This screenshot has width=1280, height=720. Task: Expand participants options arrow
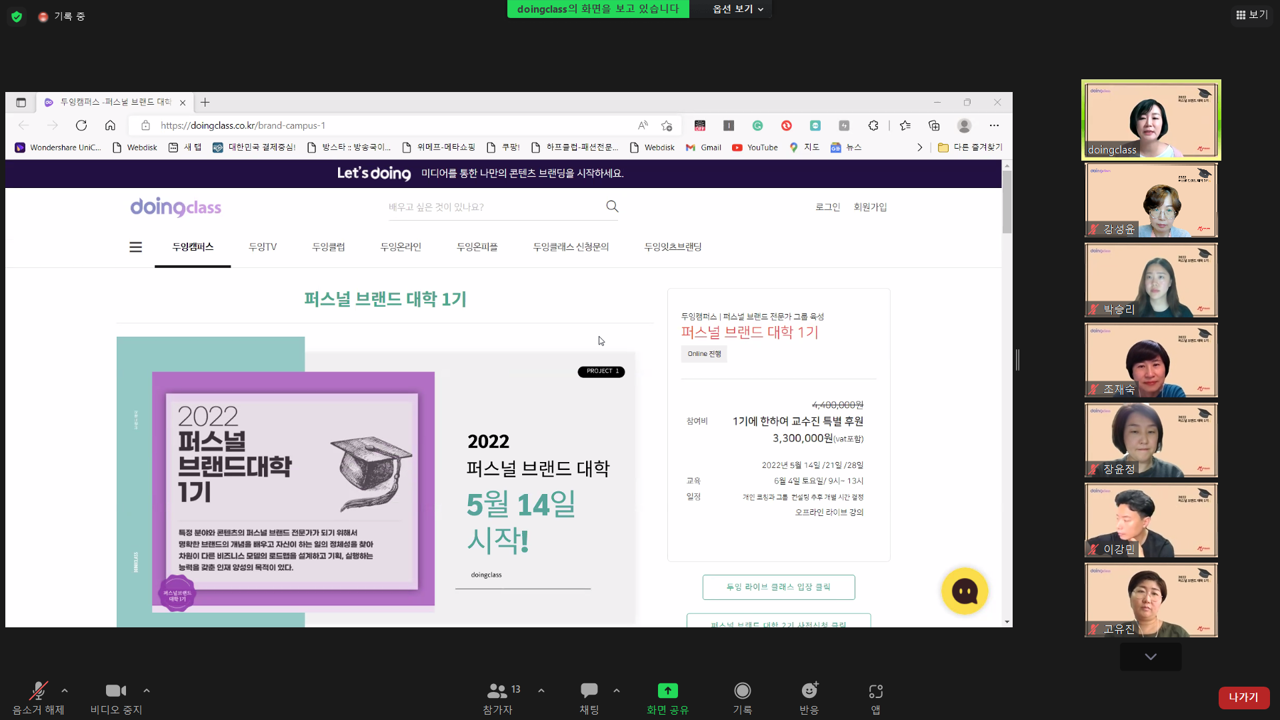[x=541, y=690]
